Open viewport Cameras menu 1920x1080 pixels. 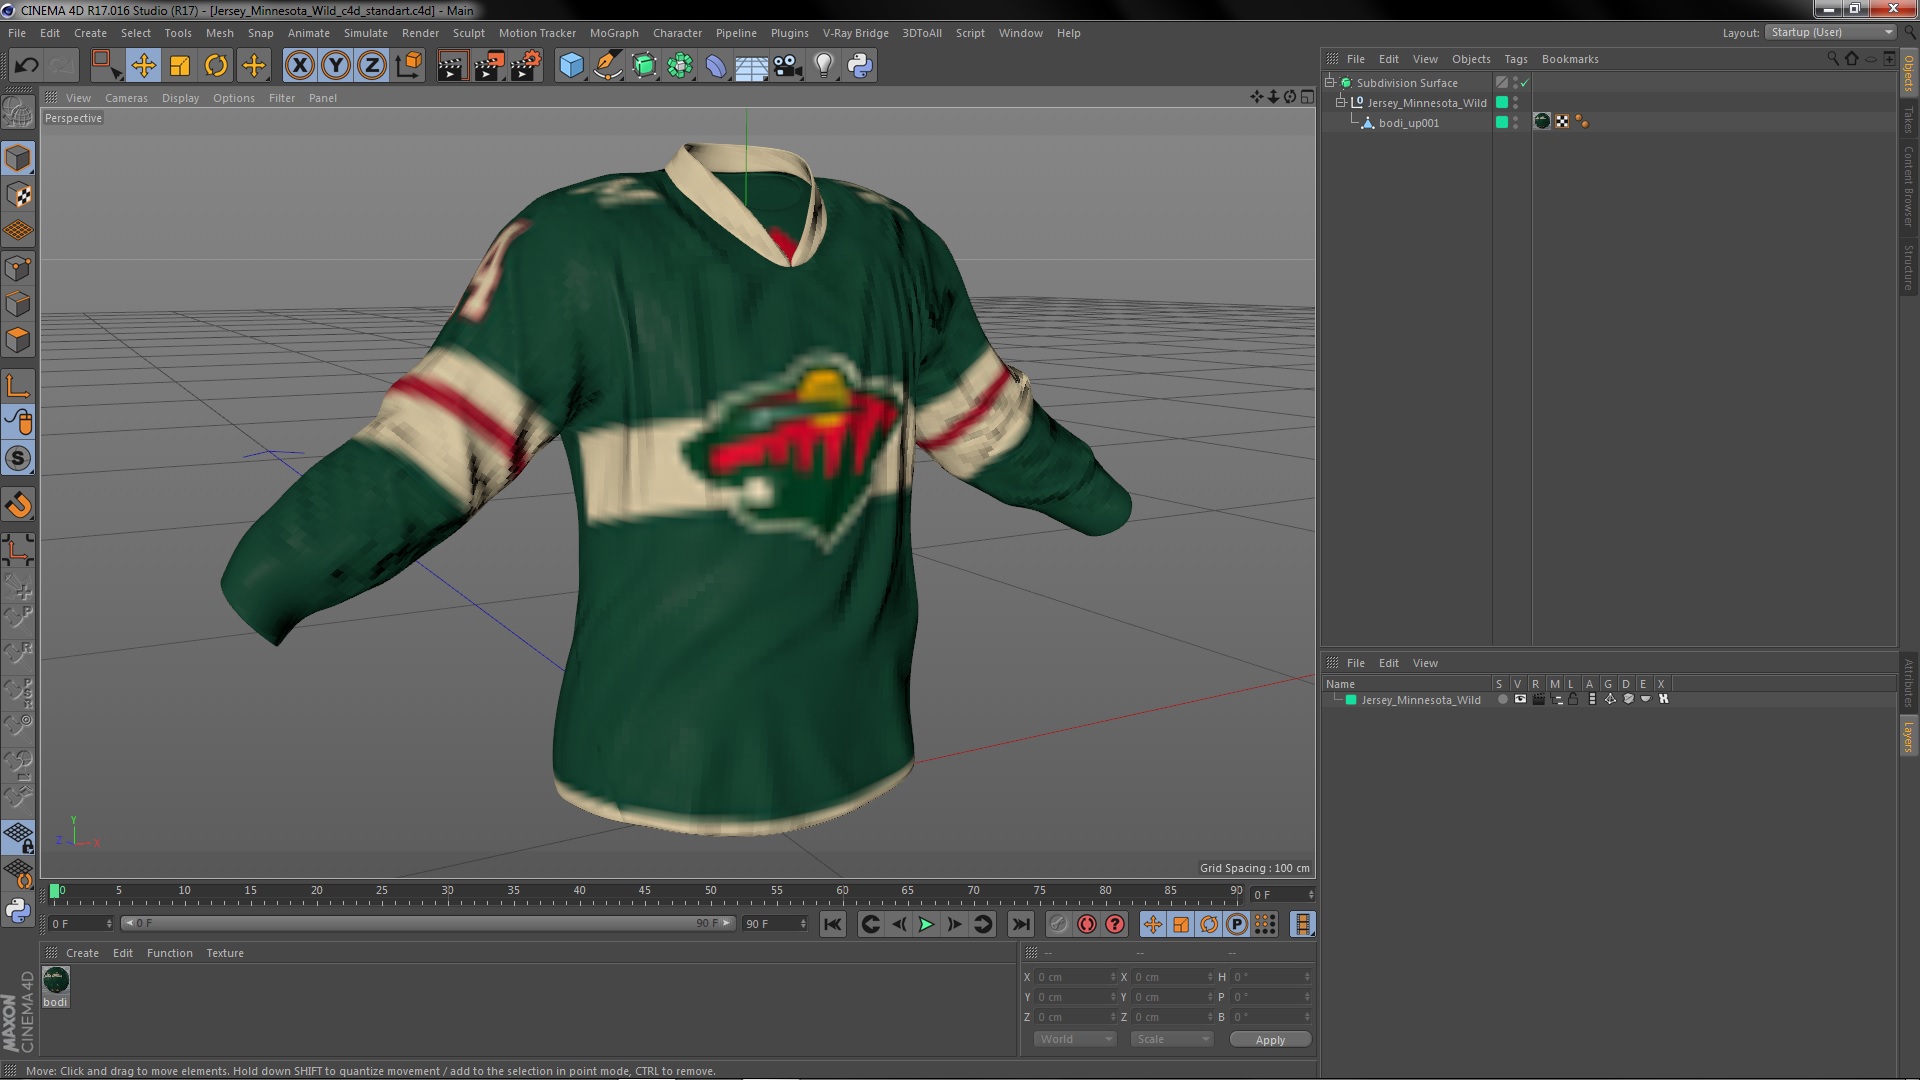tap(126, 98)
